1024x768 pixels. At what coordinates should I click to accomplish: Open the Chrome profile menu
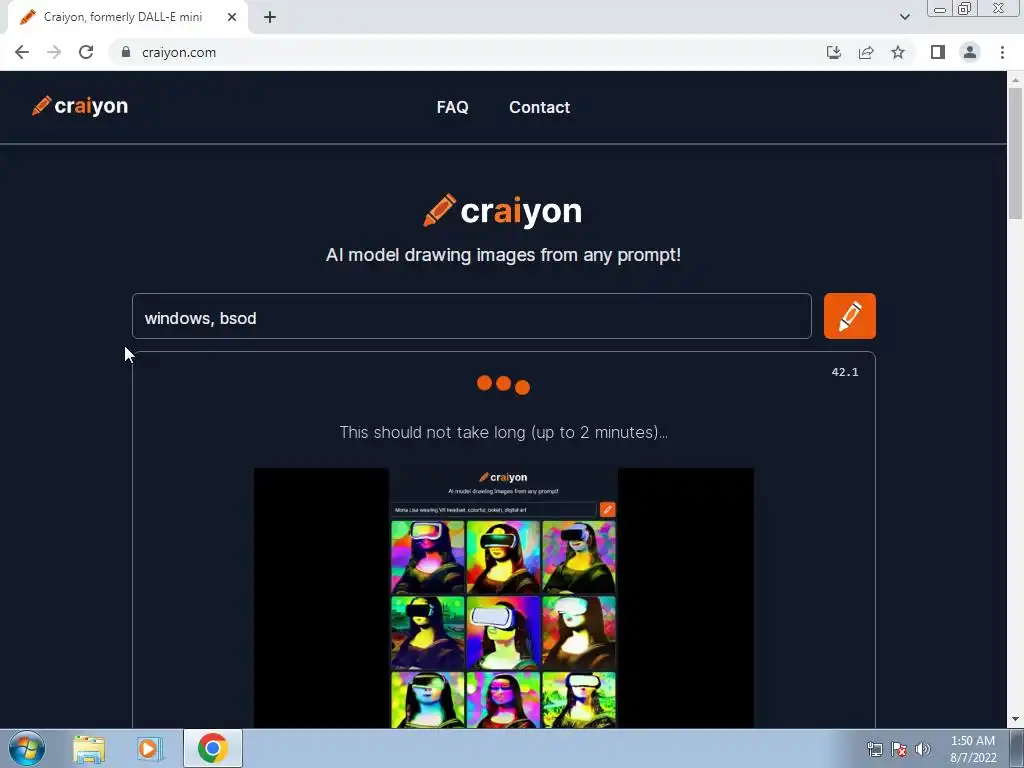click(x=970, y=52)
